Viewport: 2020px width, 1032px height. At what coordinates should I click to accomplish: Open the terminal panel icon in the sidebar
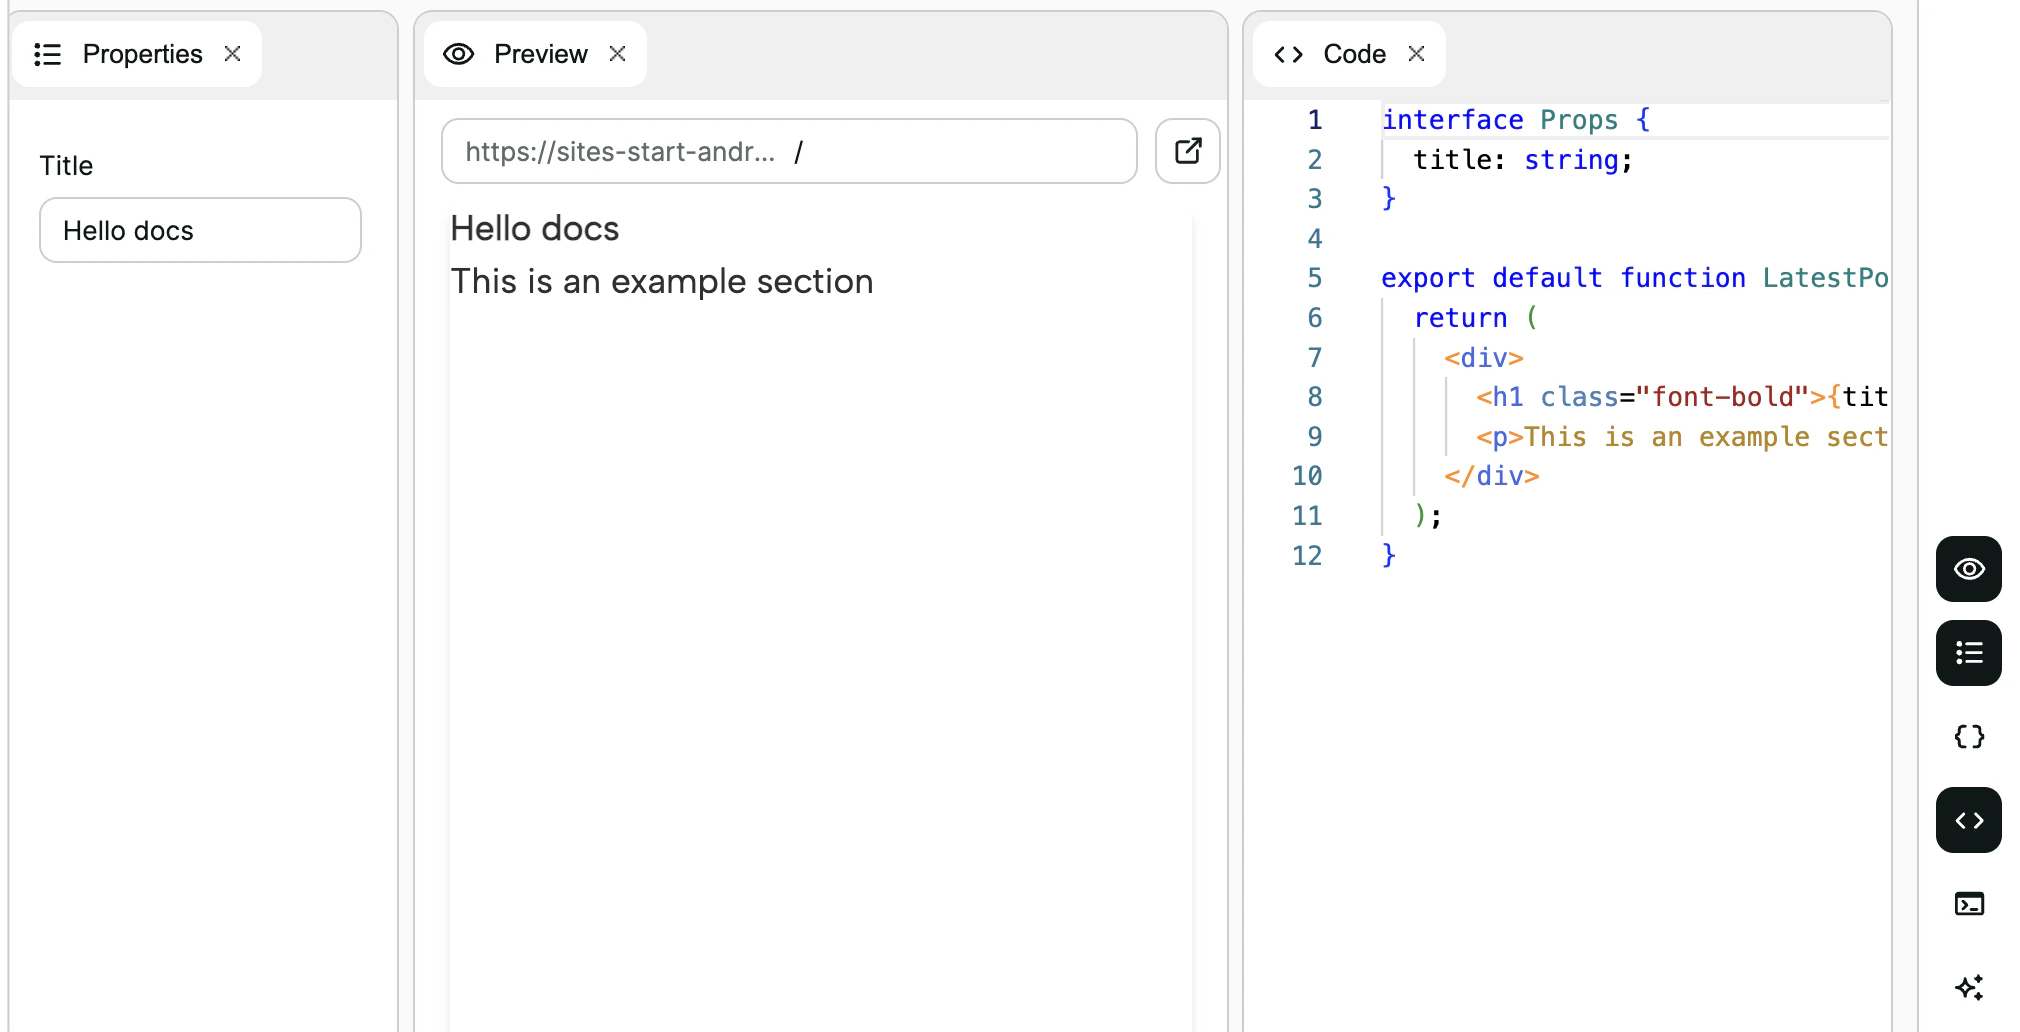pos(1968,904)
